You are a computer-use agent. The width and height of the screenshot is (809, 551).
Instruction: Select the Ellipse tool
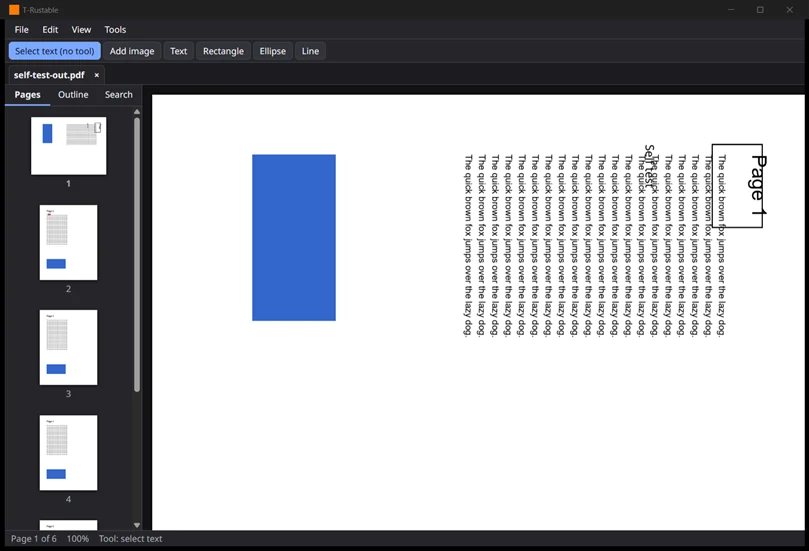272,51
